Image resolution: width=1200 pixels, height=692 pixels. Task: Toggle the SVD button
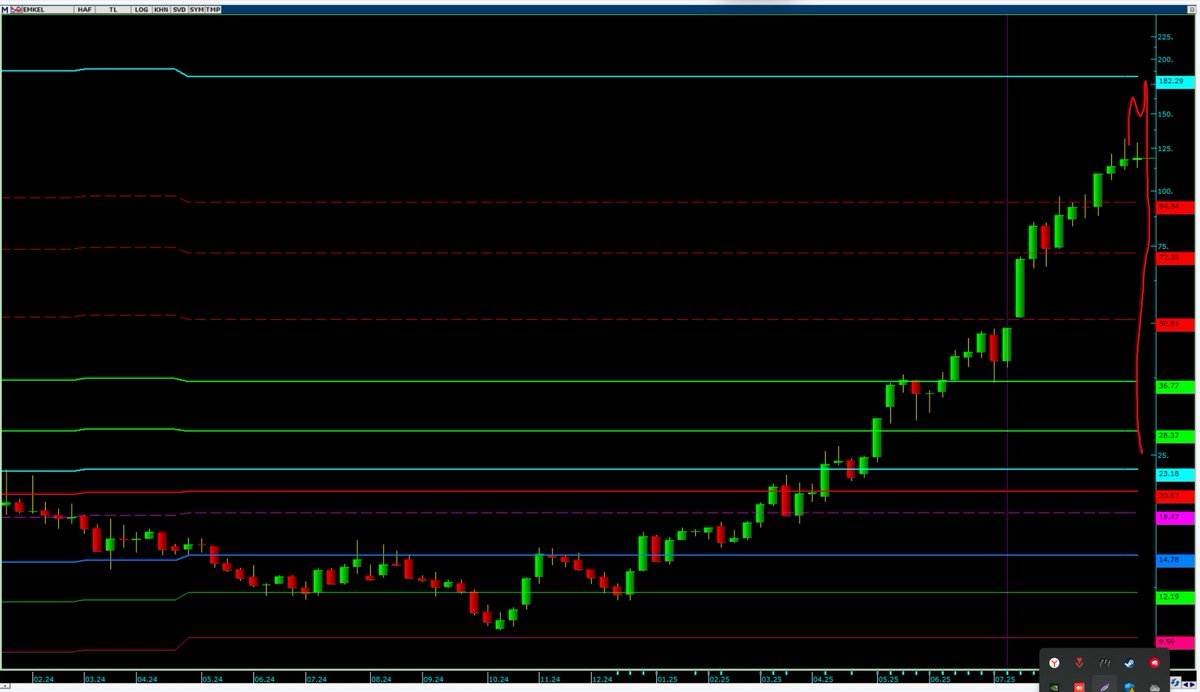pos(179,10)
